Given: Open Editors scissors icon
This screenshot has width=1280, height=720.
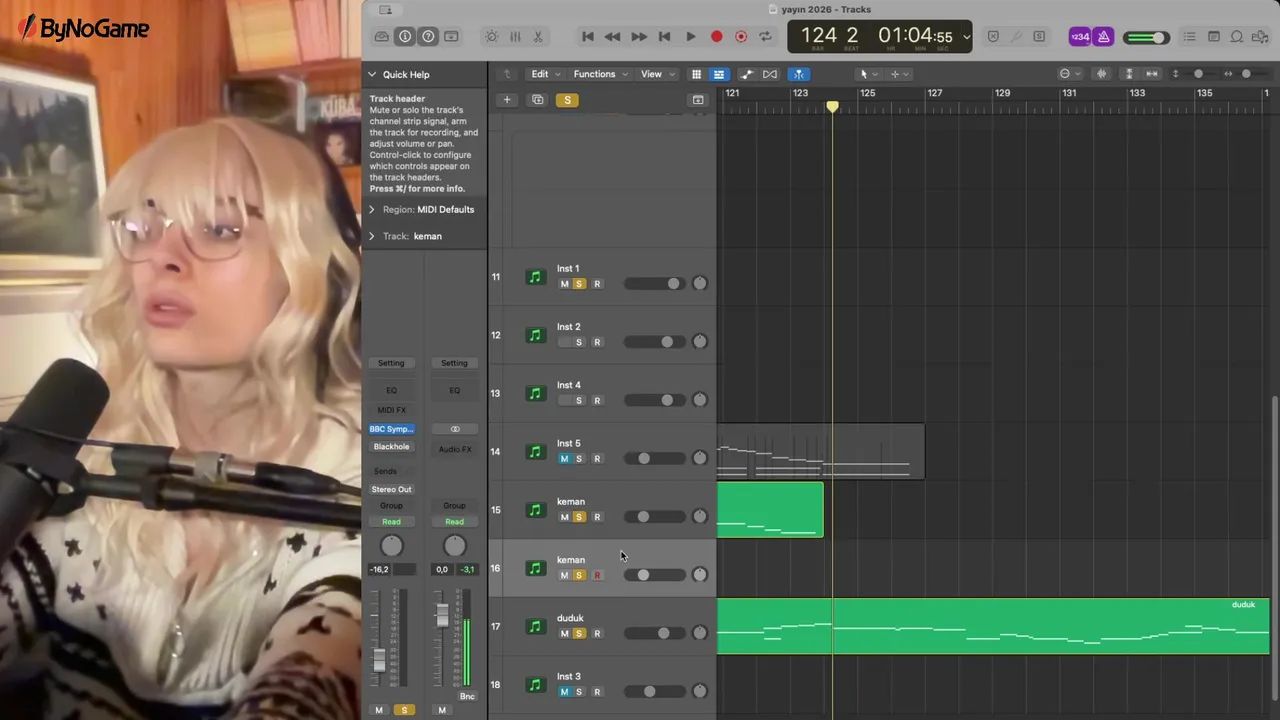Looking at the screenshot, I should (538, 36).
